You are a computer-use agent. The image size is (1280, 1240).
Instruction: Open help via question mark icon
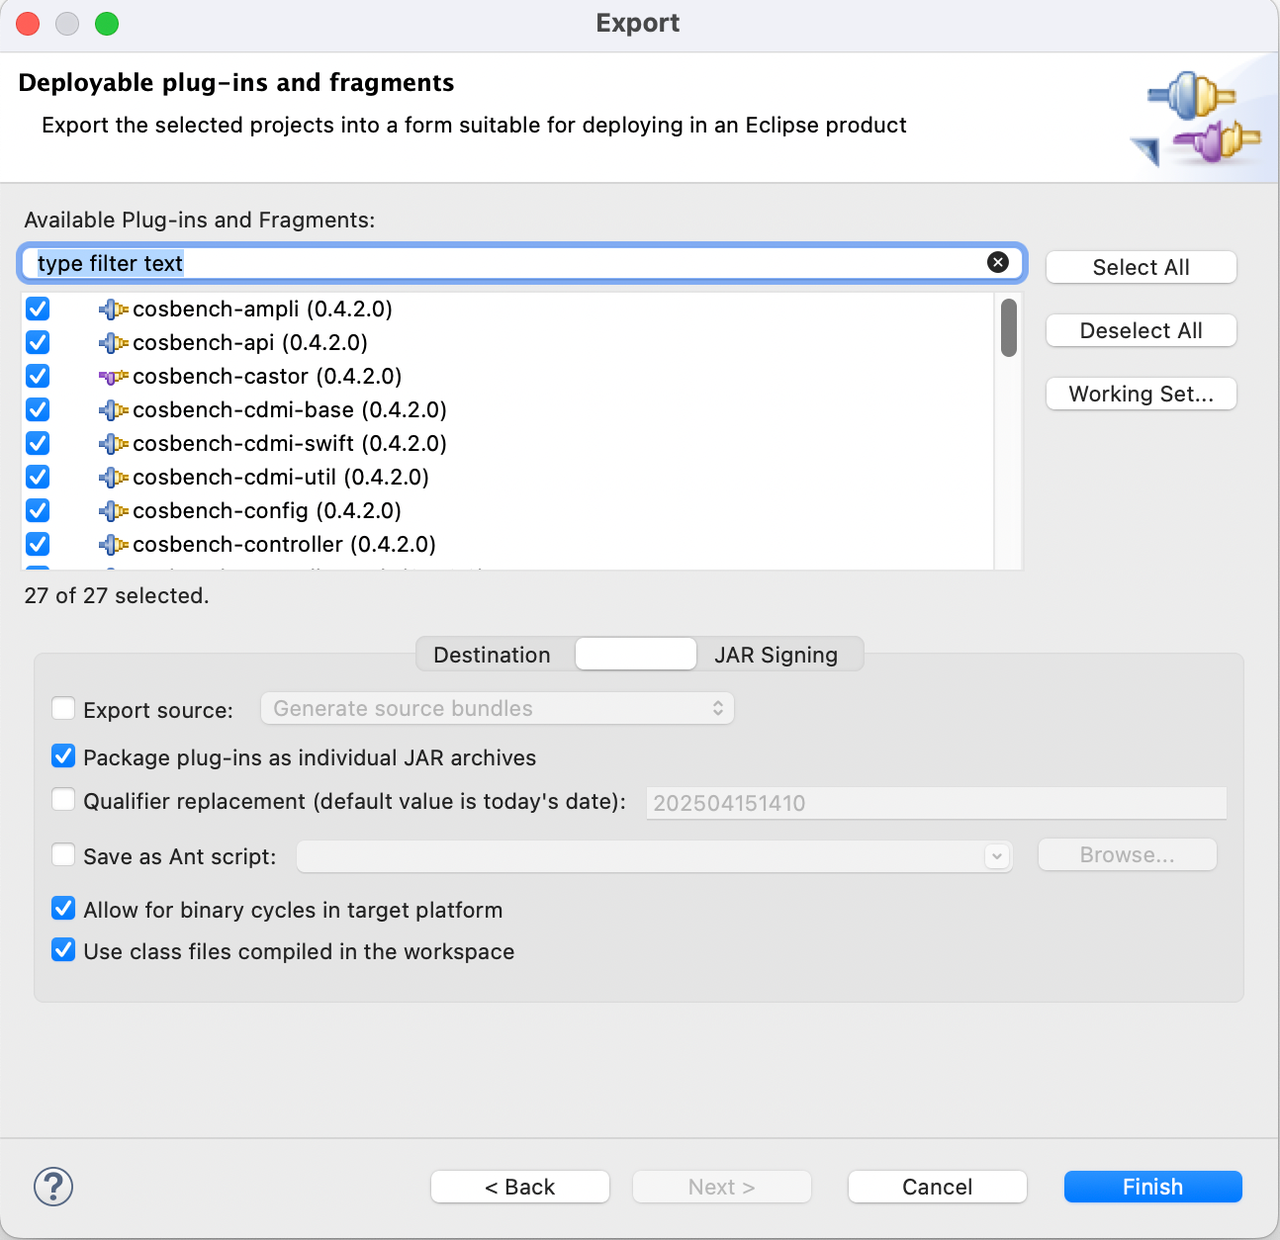(x=53, y=1187)
